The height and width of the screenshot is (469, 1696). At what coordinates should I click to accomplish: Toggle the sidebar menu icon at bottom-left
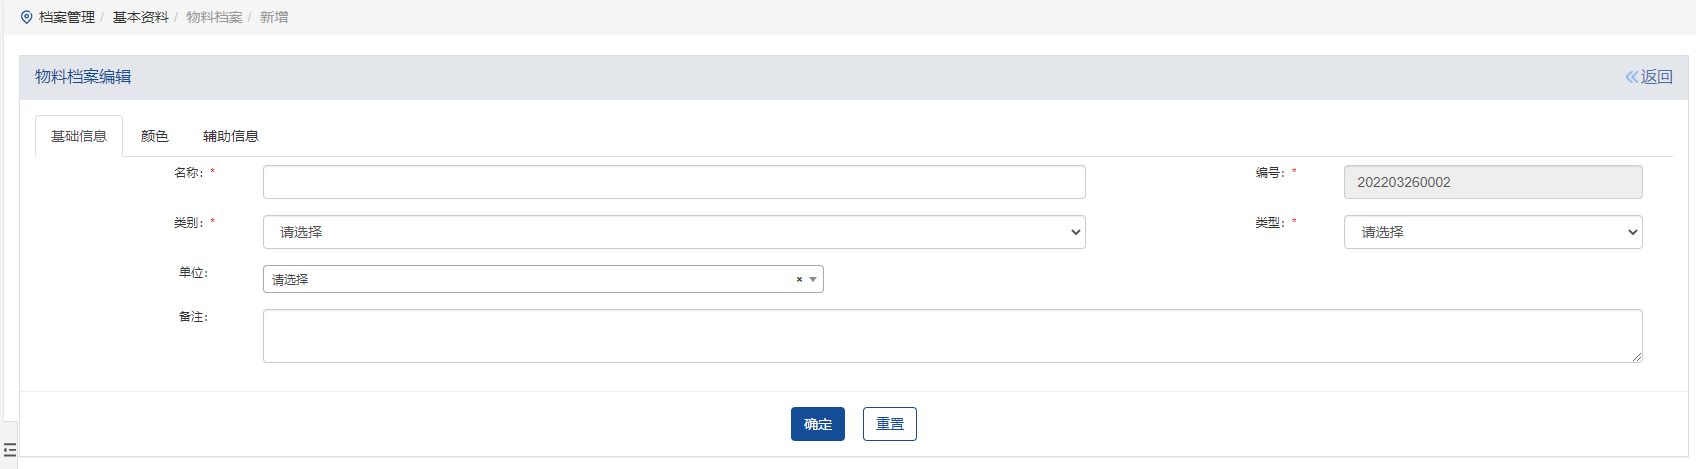(x=10, y=450)
